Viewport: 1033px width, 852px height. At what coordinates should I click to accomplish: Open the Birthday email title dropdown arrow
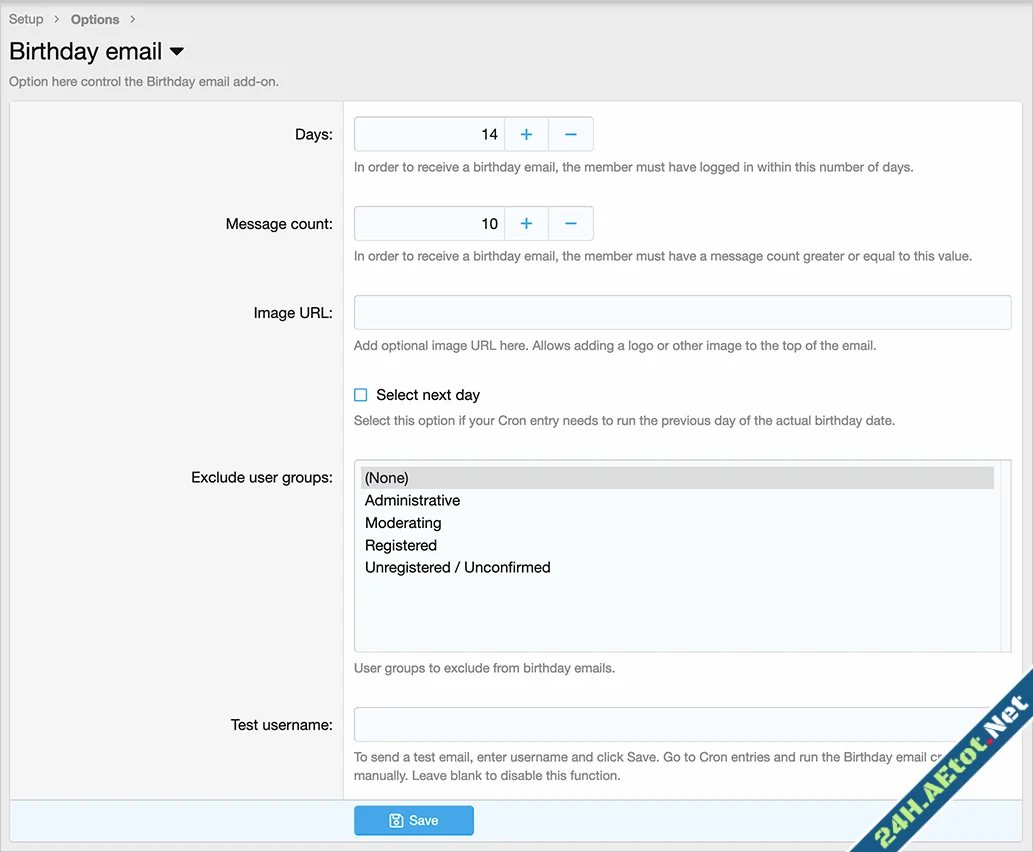coord(177,52)
